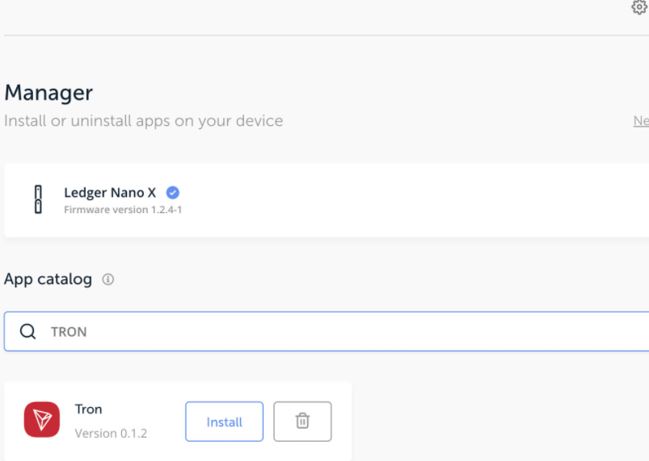Click the Ledger Nano X device icon
This screenshot has width=649, height=461.
tap(38, 199)
